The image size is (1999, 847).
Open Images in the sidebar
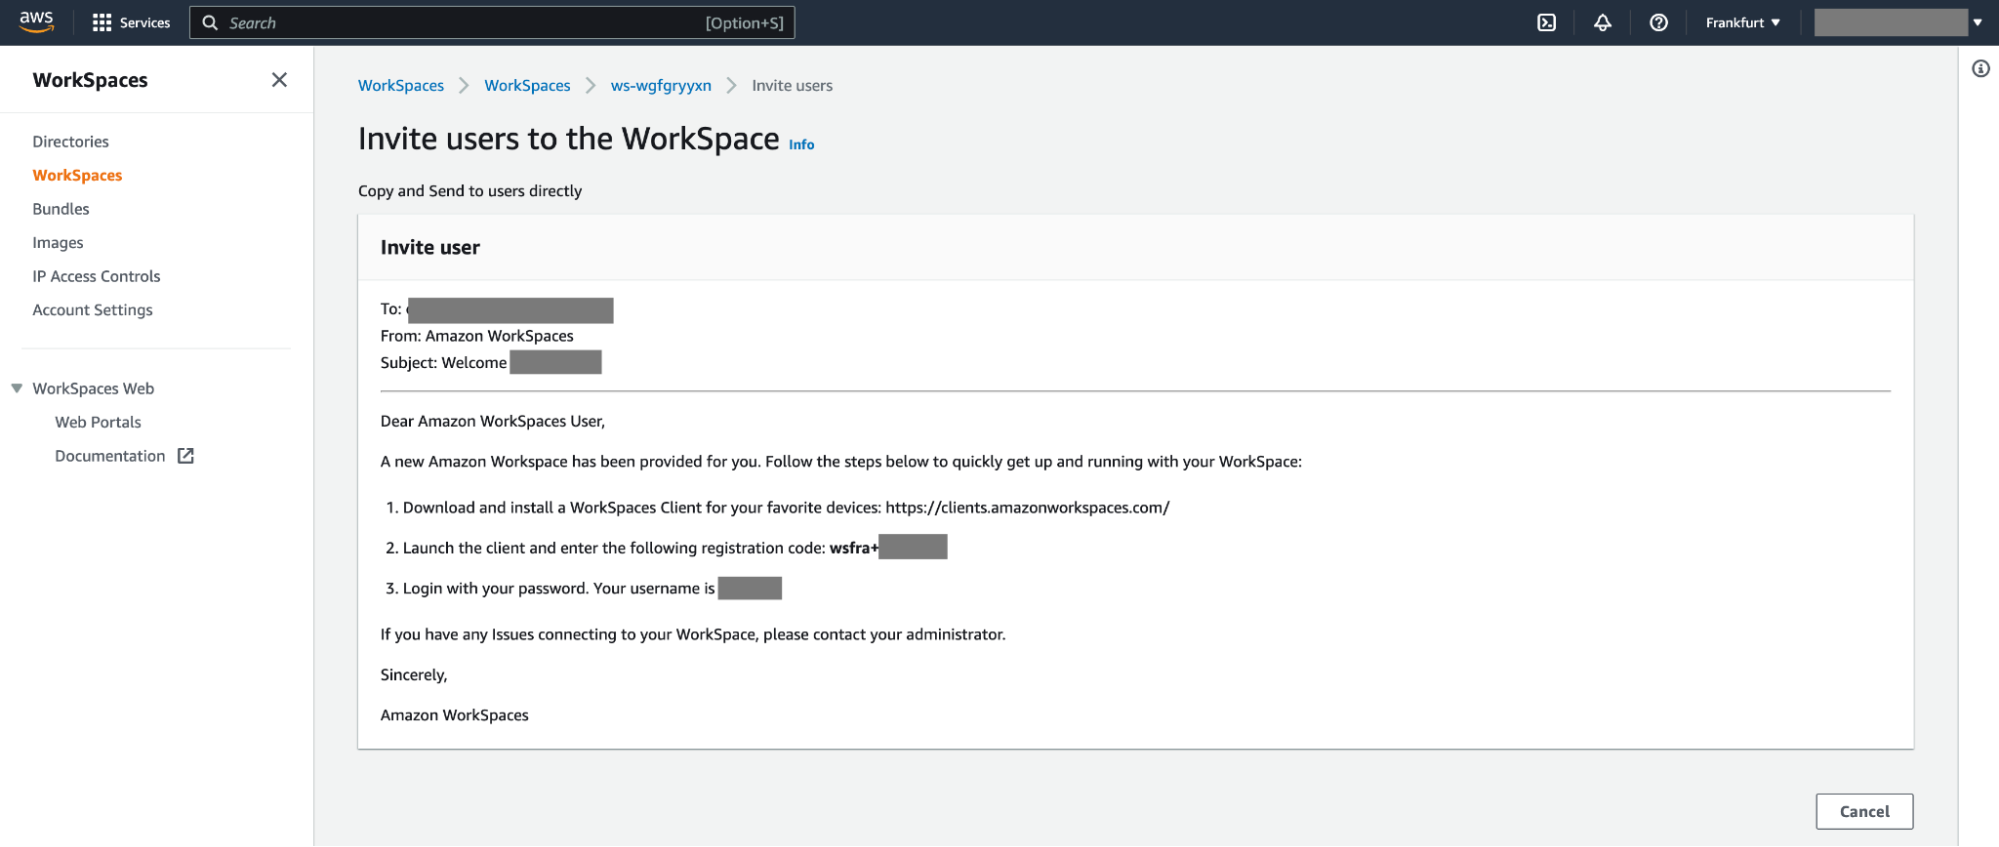click(58, 243)
